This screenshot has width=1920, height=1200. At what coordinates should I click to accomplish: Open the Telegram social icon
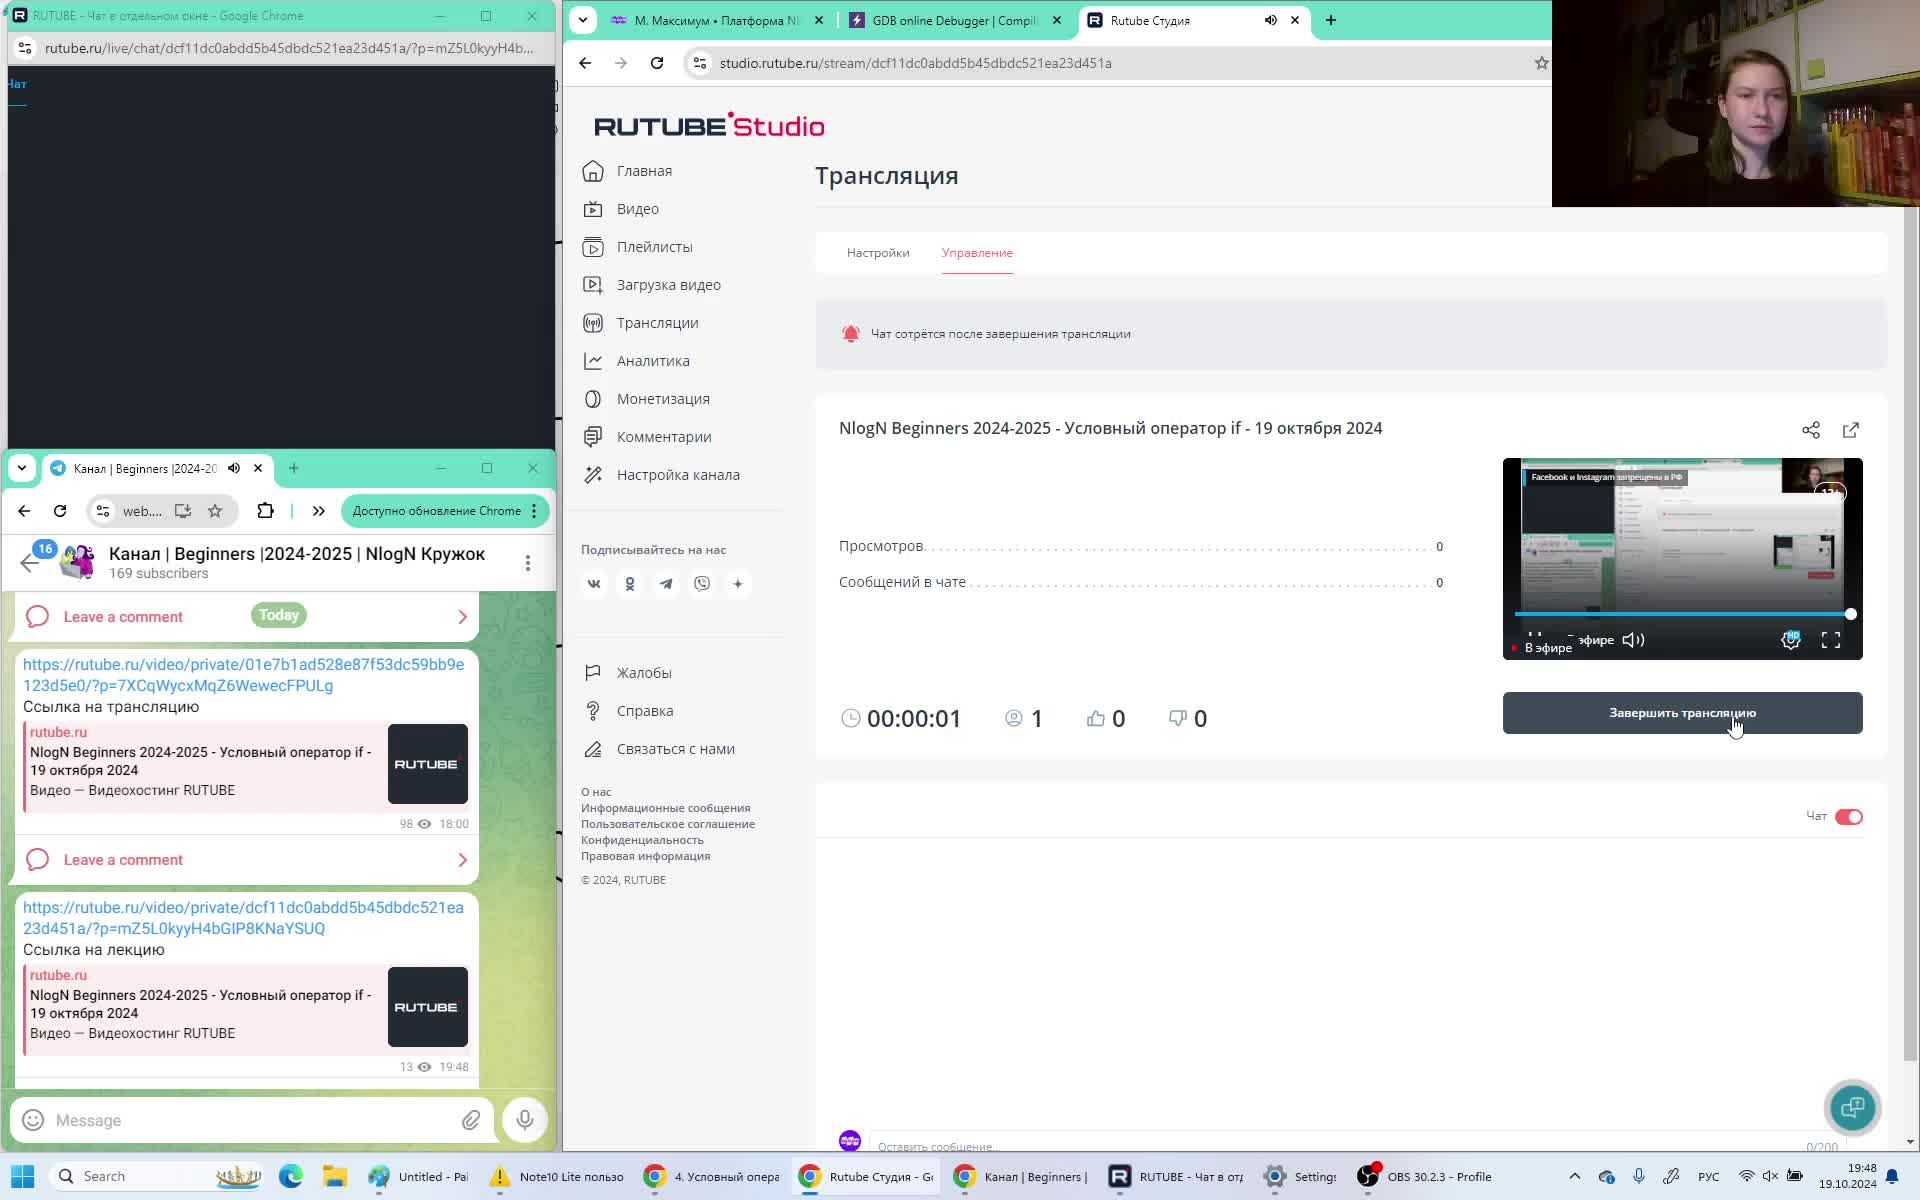tap(666, 584)
